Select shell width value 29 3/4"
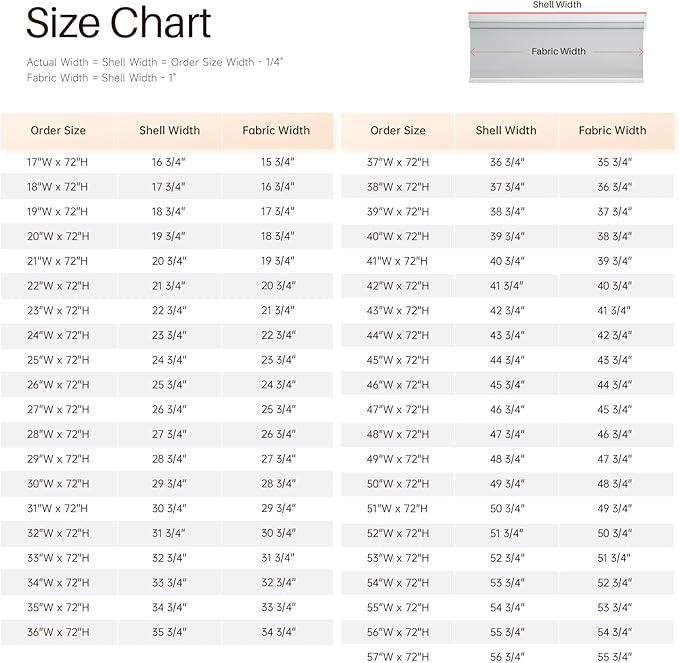Screen dimensions: 679x663 click(x=169, y=484)
